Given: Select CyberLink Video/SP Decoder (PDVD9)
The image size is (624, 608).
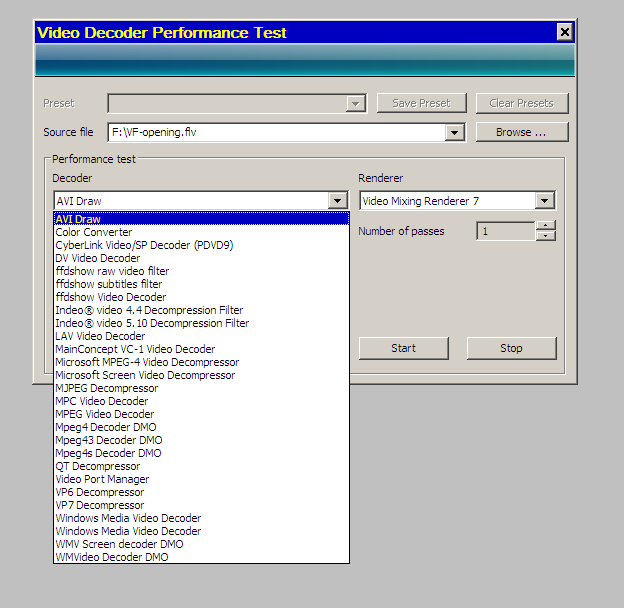Looking at the screenshot, I should (x=201, y=245).
